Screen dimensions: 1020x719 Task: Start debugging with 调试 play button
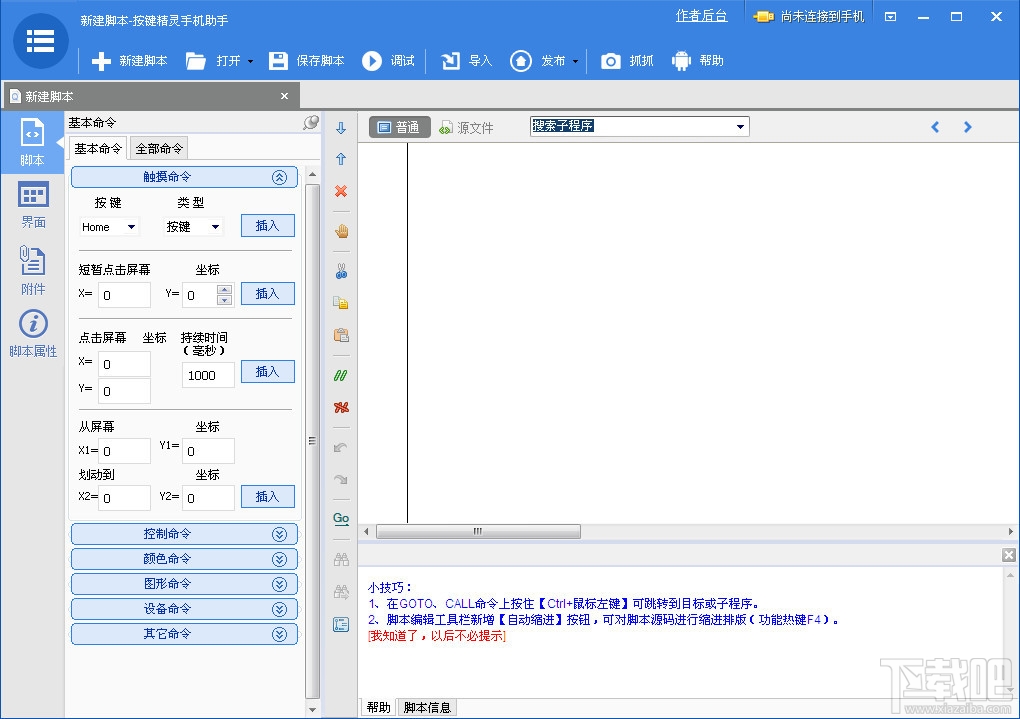tap(372, 61)
